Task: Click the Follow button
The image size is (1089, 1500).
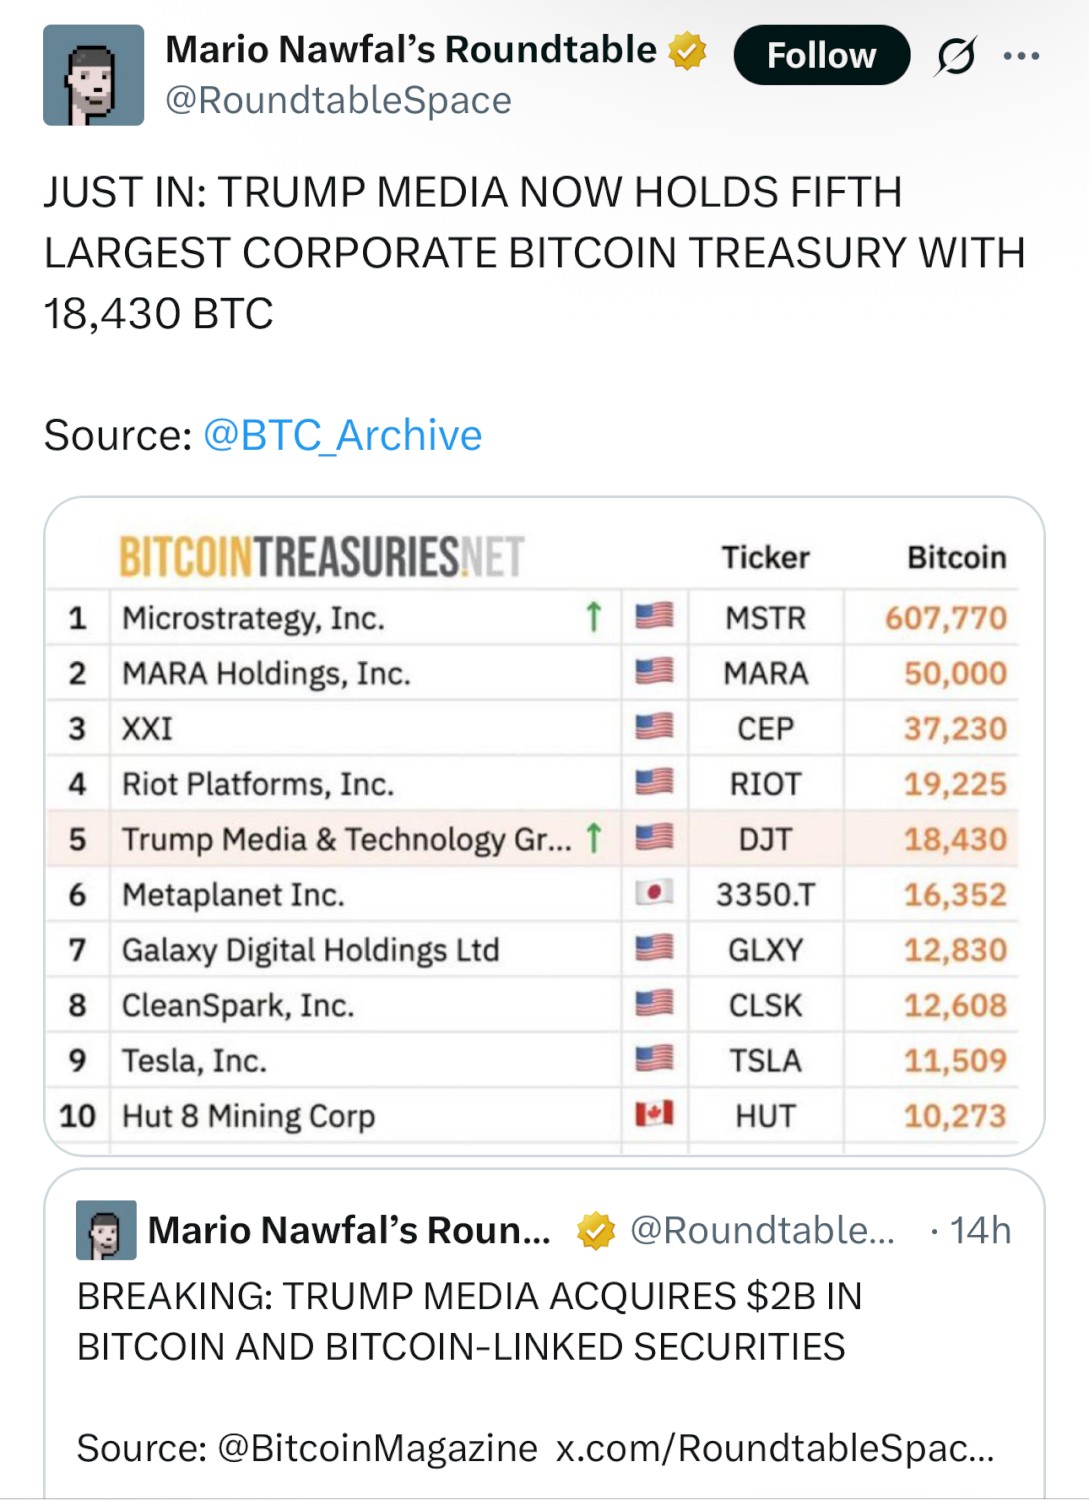Action: pyautogui.click(x=821, y=55)
